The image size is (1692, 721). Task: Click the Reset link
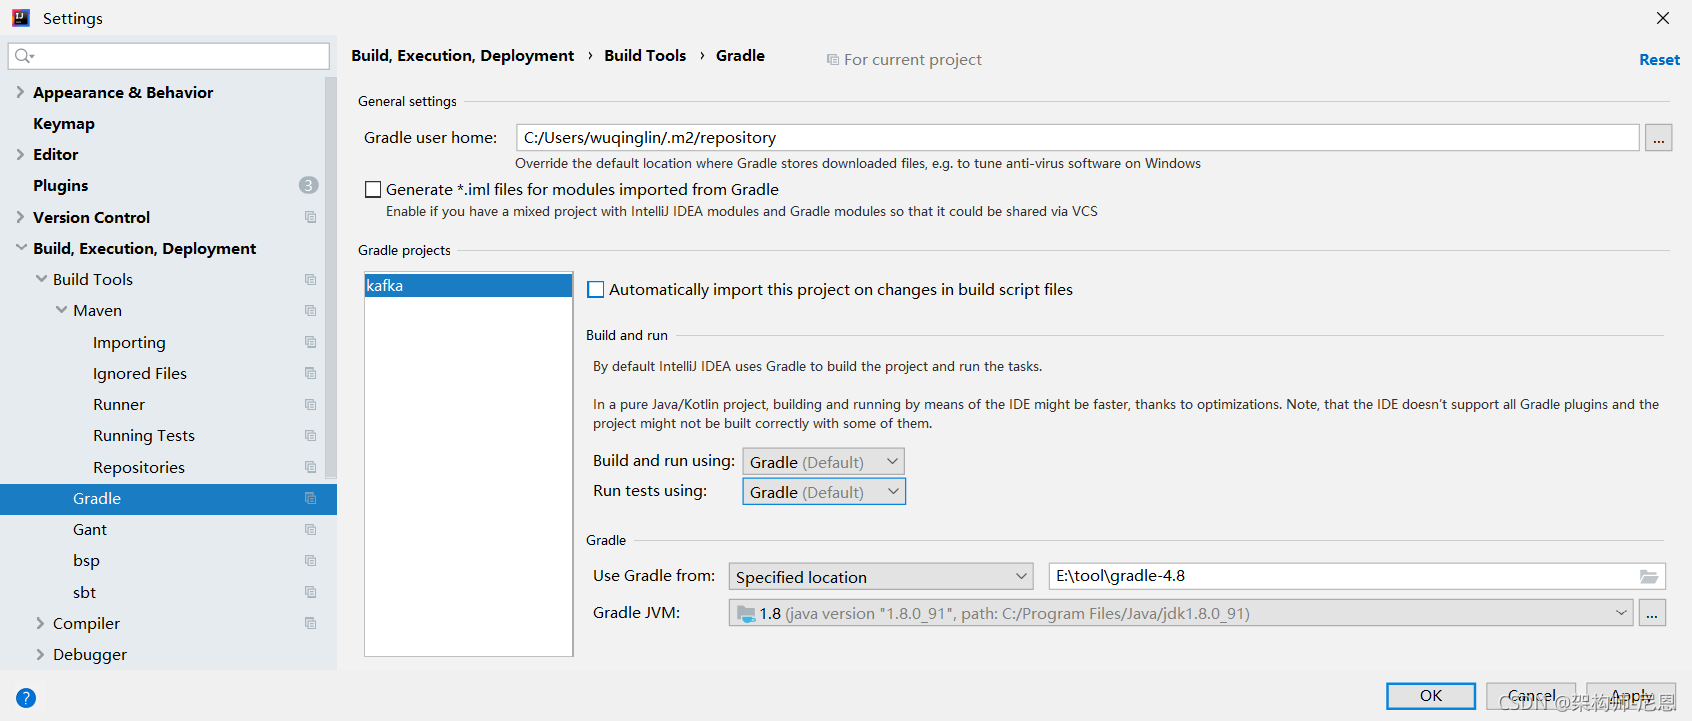click(1659, 60)
